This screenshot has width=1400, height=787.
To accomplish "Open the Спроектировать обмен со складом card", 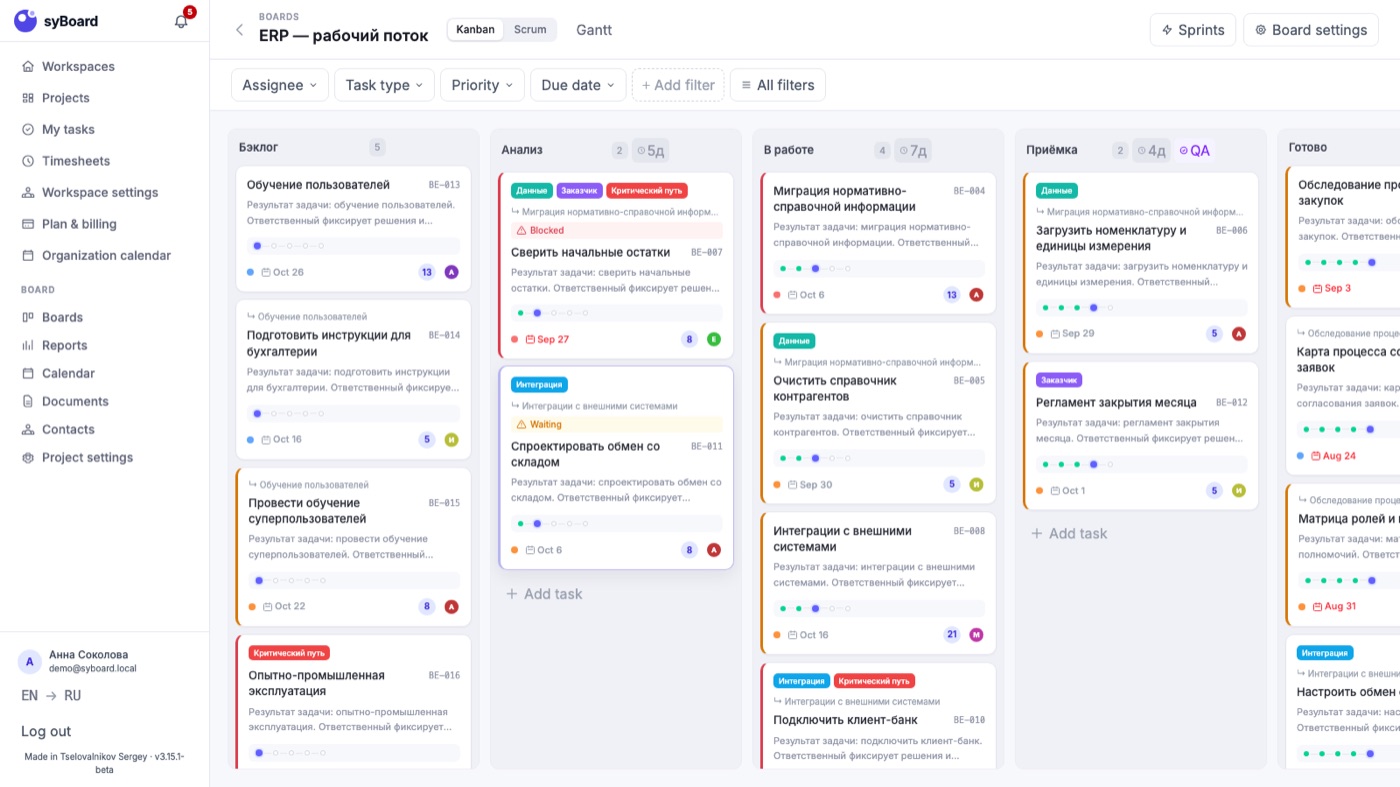I will pyautogui.click(x=616, y=468).
